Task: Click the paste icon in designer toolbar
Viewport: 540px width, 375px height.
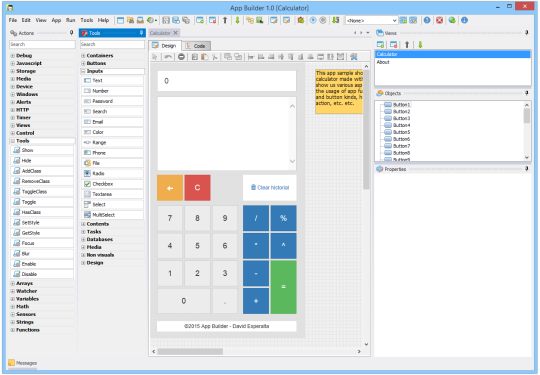Action: tap(205, 57)
